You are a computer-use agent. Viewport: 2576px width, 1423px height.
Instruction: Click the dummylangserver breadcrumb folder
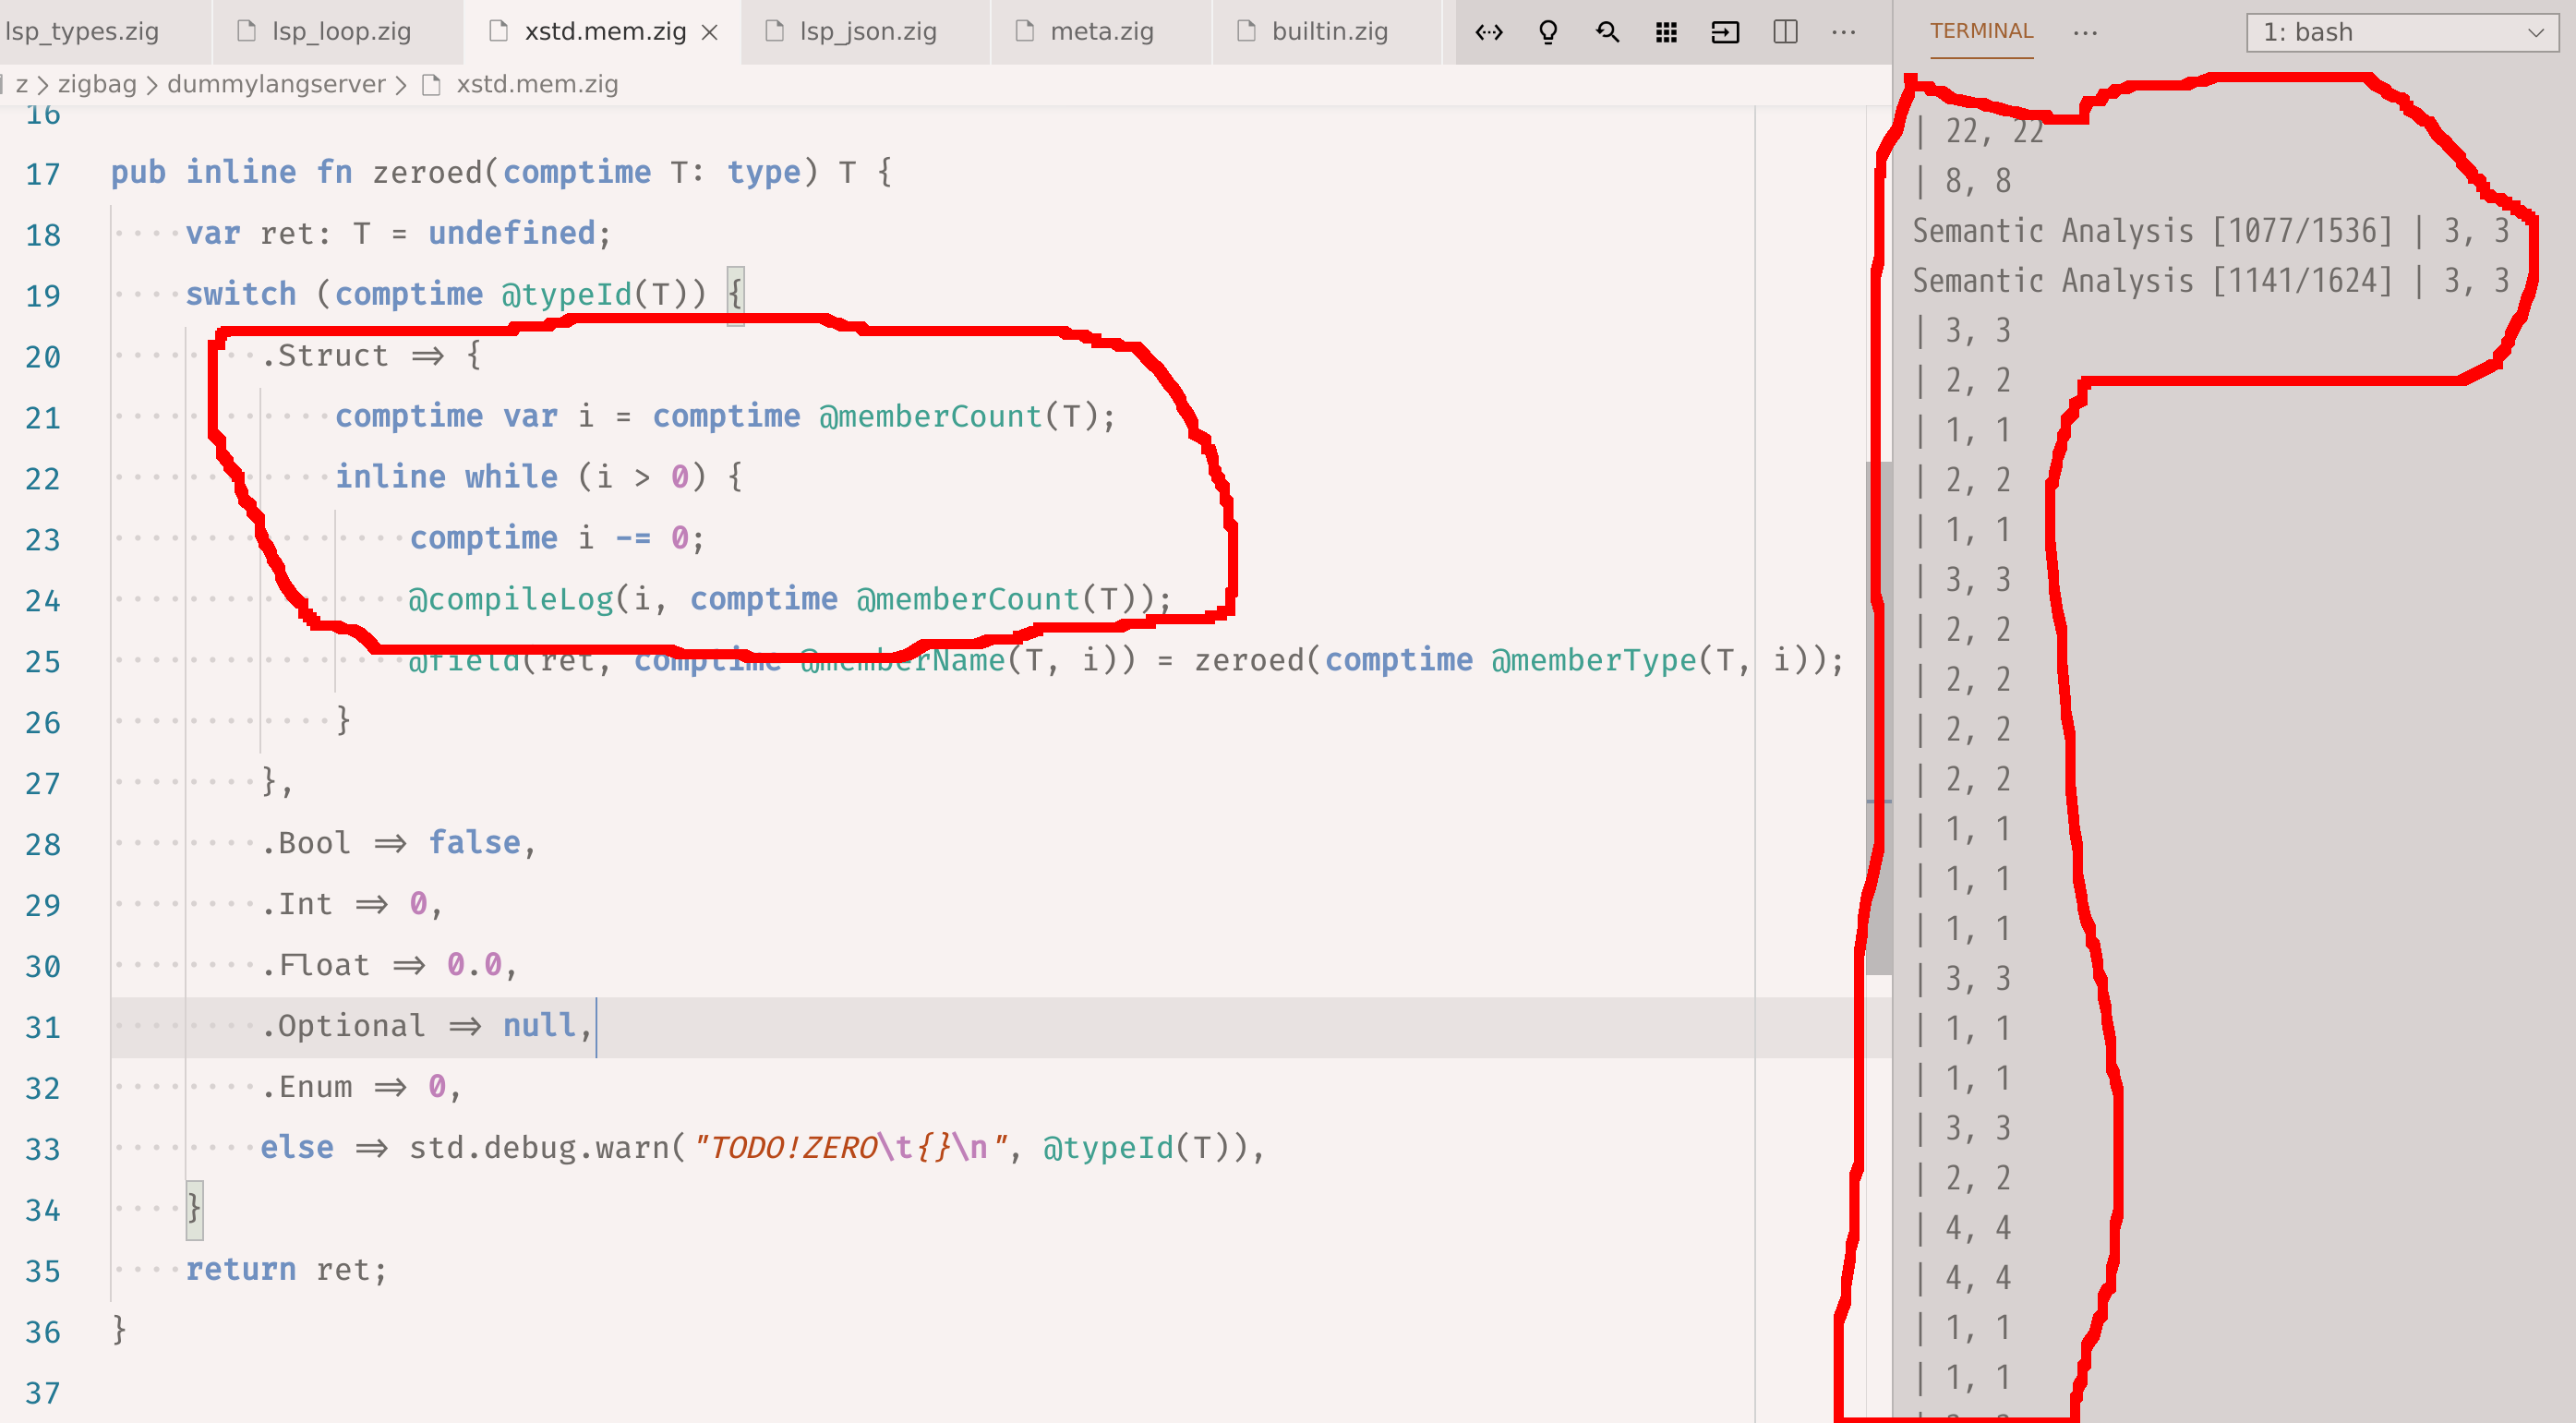pyautogui.click(x=276, y=84)
